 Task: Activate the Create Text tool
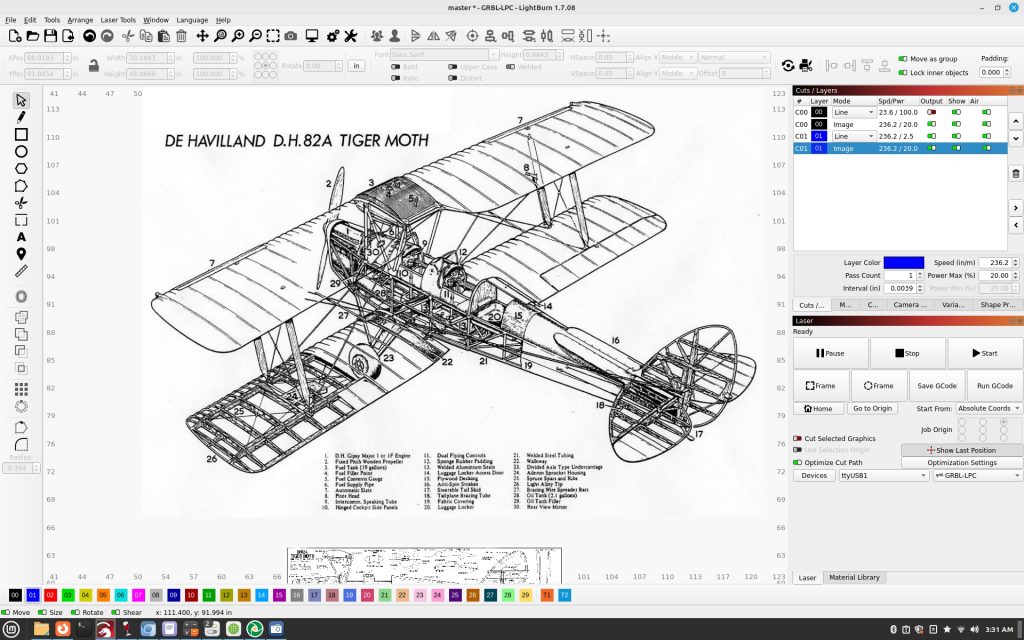tap(21, 237)
